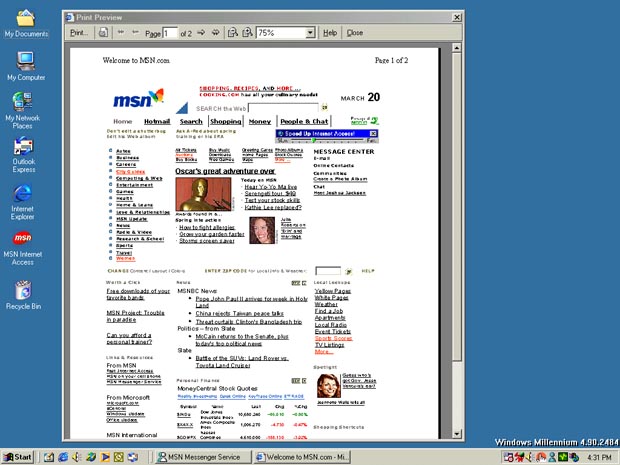Go to previous page arrow icon
The image size is (620, 465).
pyautogui.click(x=136, y=32)
